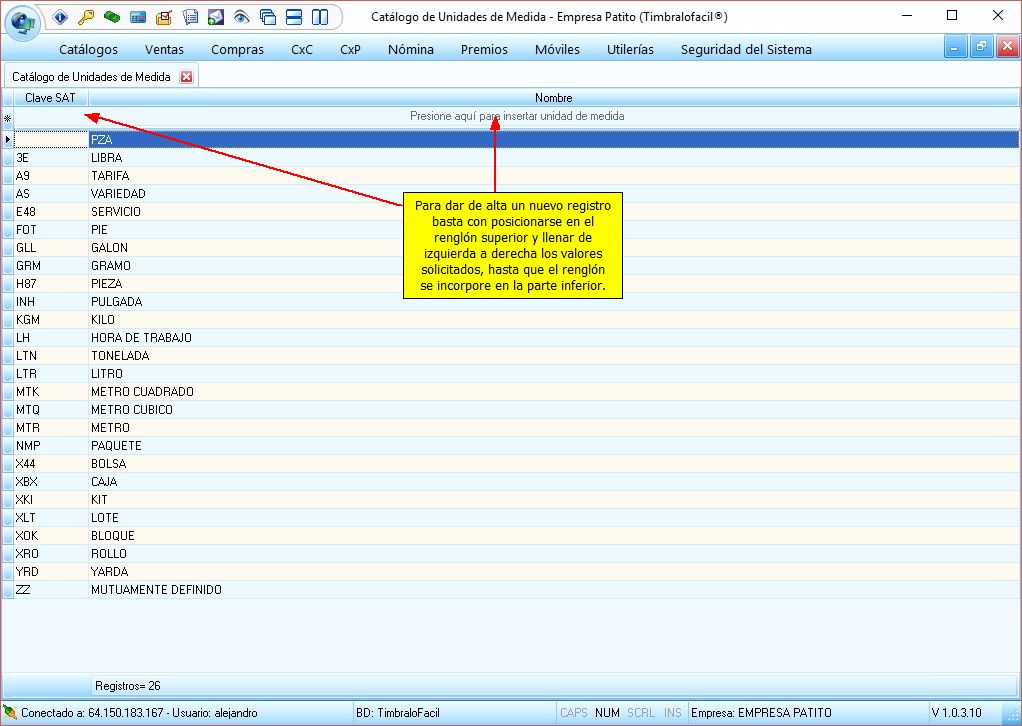The height and width of the screenshot is (726, 1022).
Task: Click the A9 clave cell
Action: click(51, 176)
